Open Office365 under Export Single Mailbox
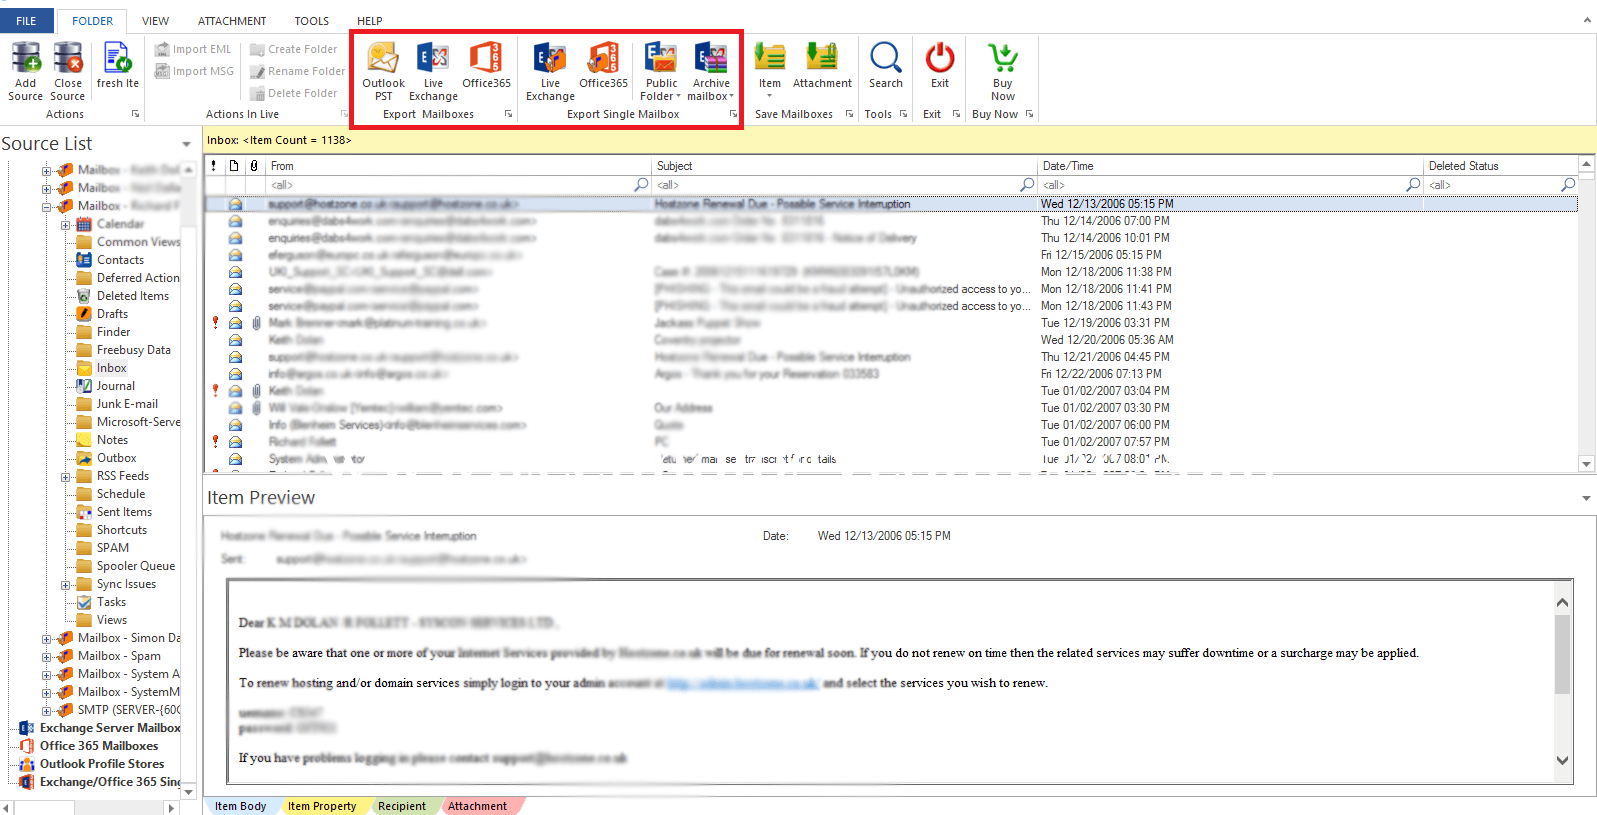 click(x=603, y=58)
